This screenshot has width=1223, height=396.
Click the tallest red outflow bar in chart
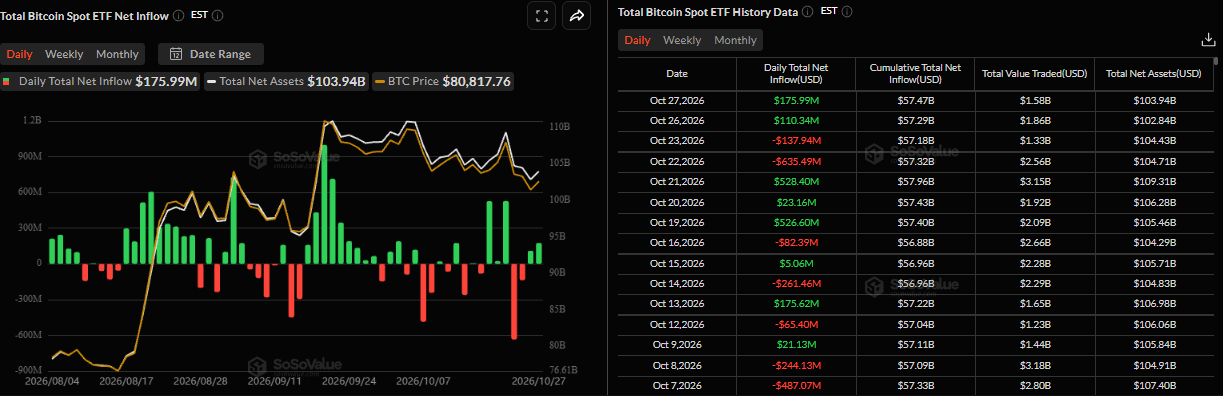pos(514,301)
